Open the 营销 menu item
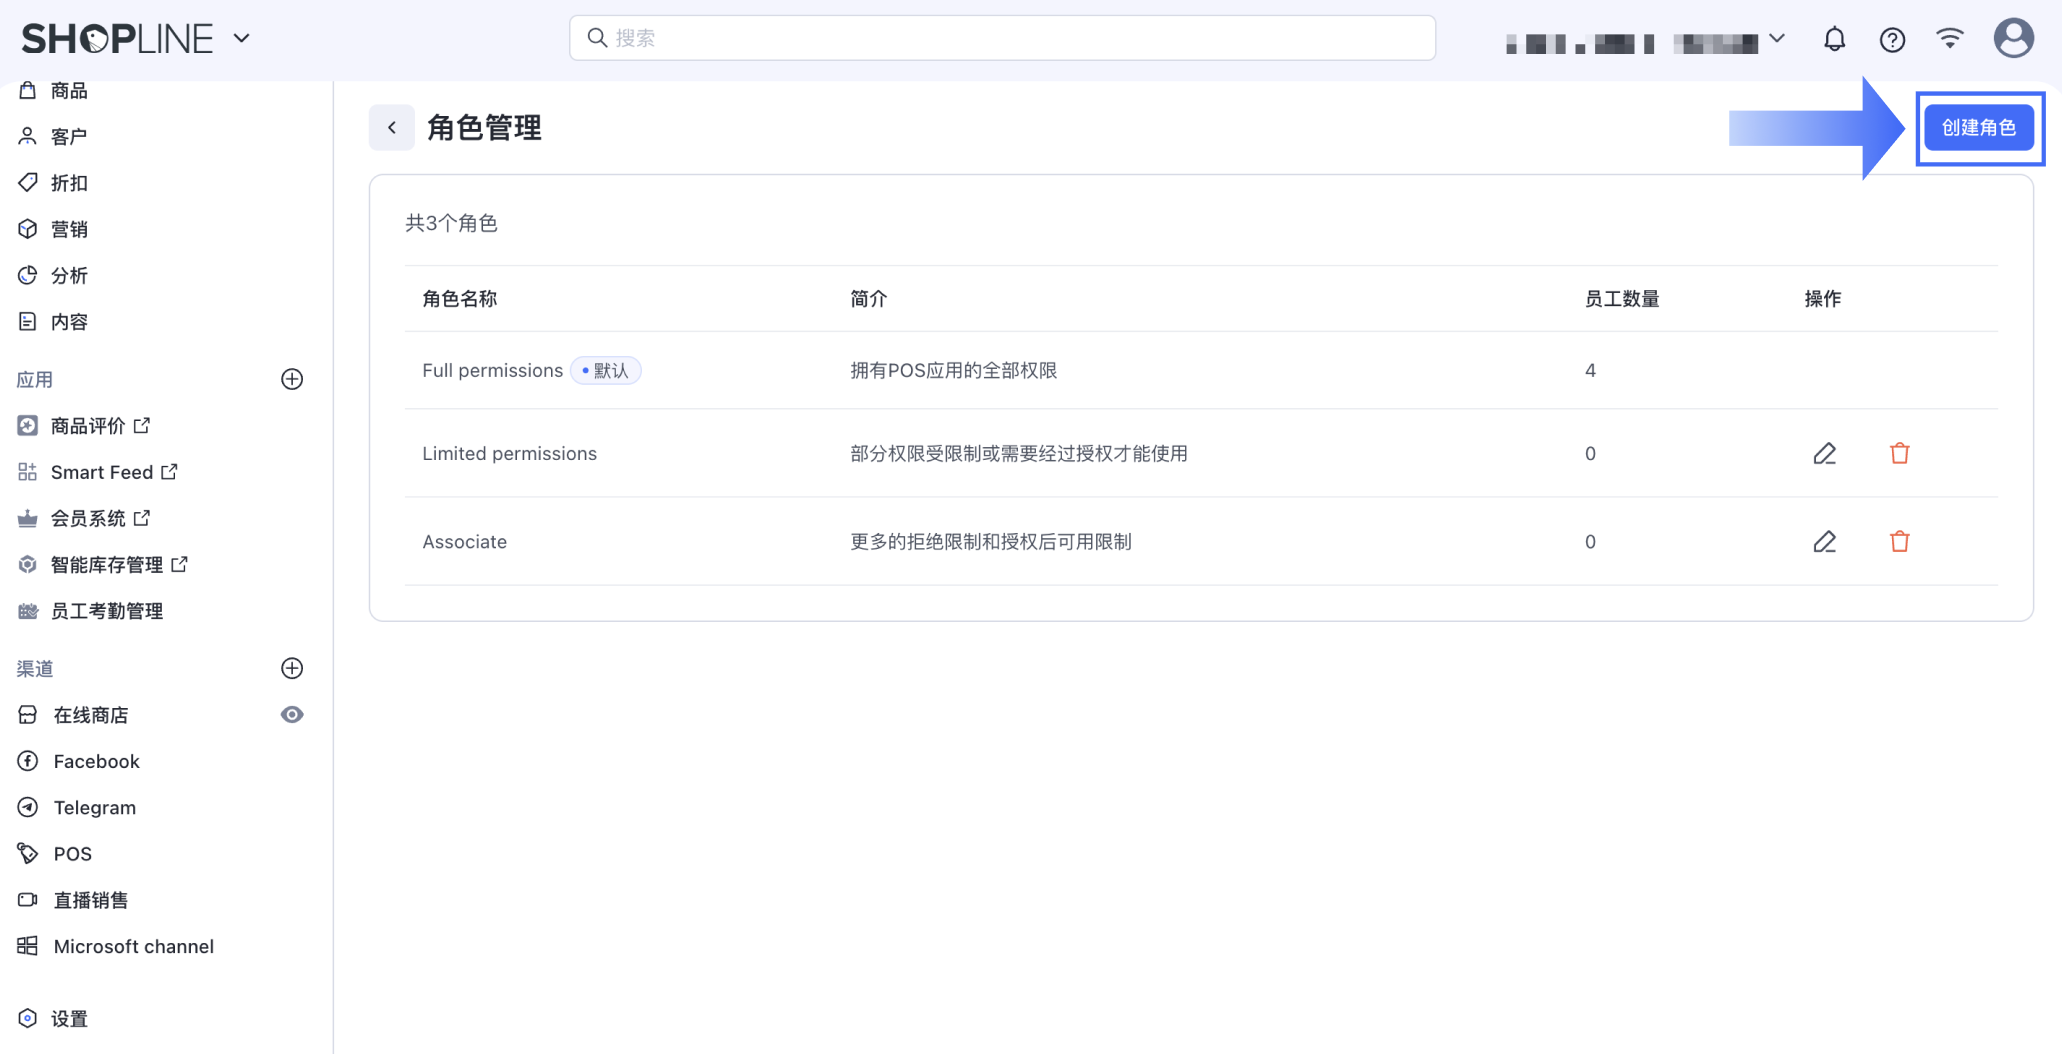This screenshot has height=1054, width=2062. 69,230
